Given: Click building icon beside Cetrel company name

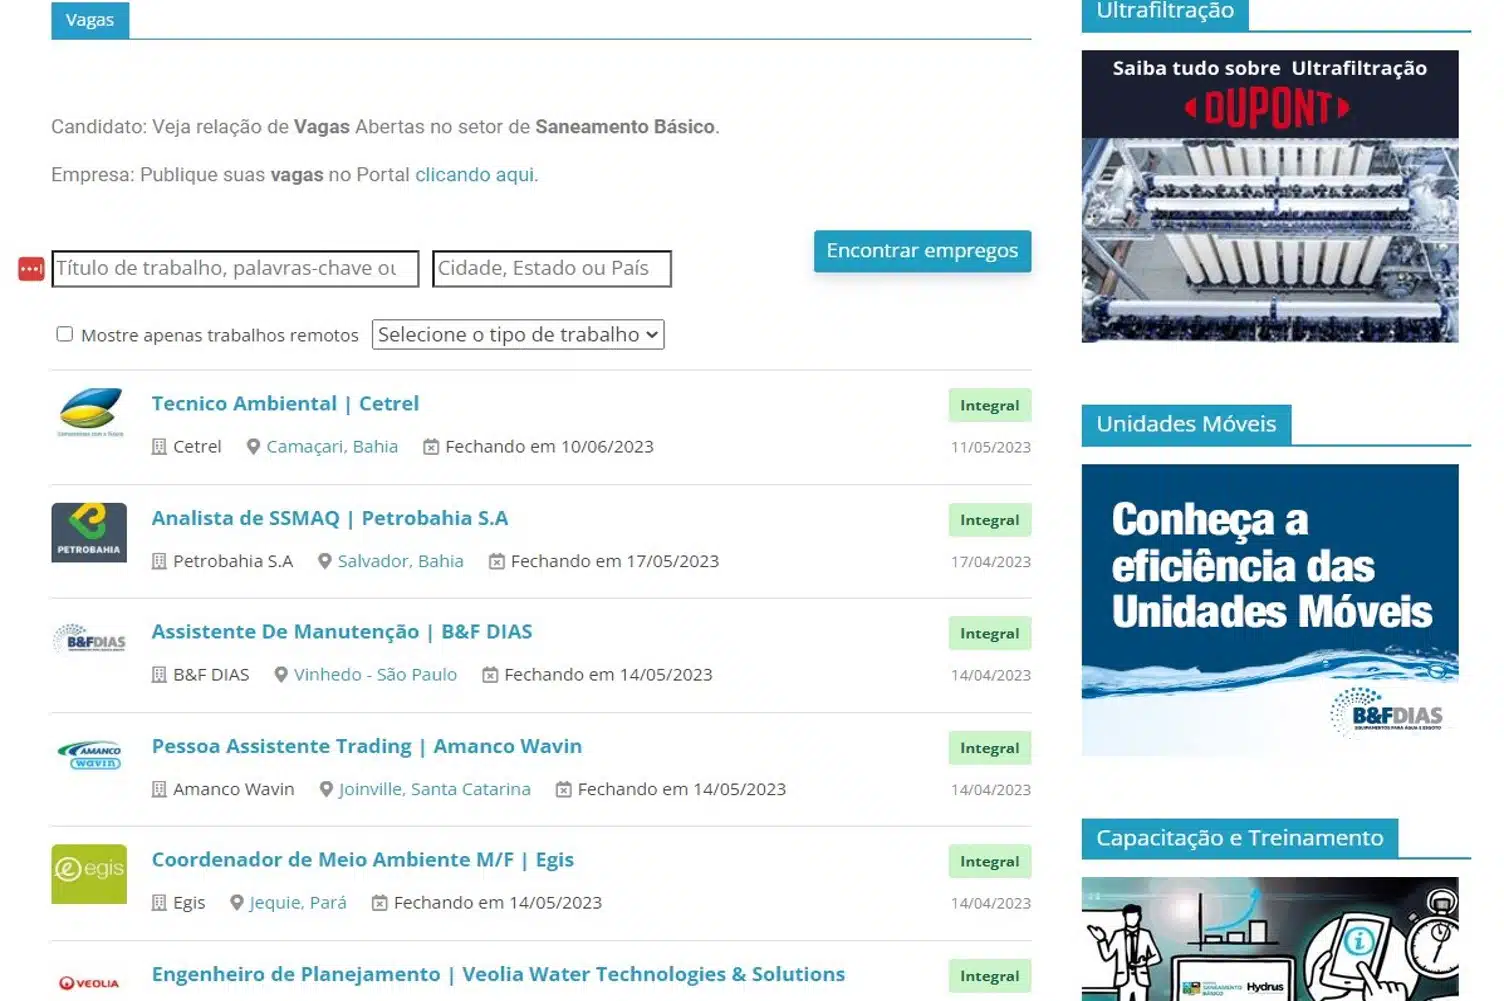Looking at the screenshot, I should pyautogui.click(x=159, y=447).
